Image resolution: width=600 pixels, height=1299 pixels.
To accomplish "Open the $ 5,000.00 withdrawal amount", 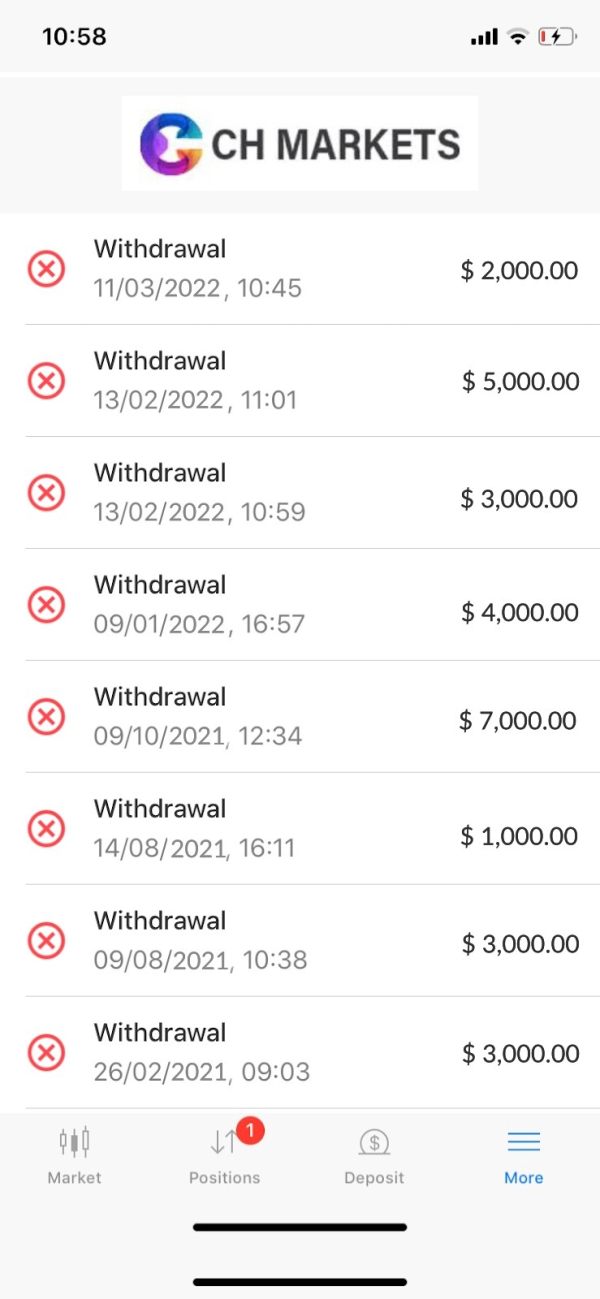I will [x=520, y=381].
